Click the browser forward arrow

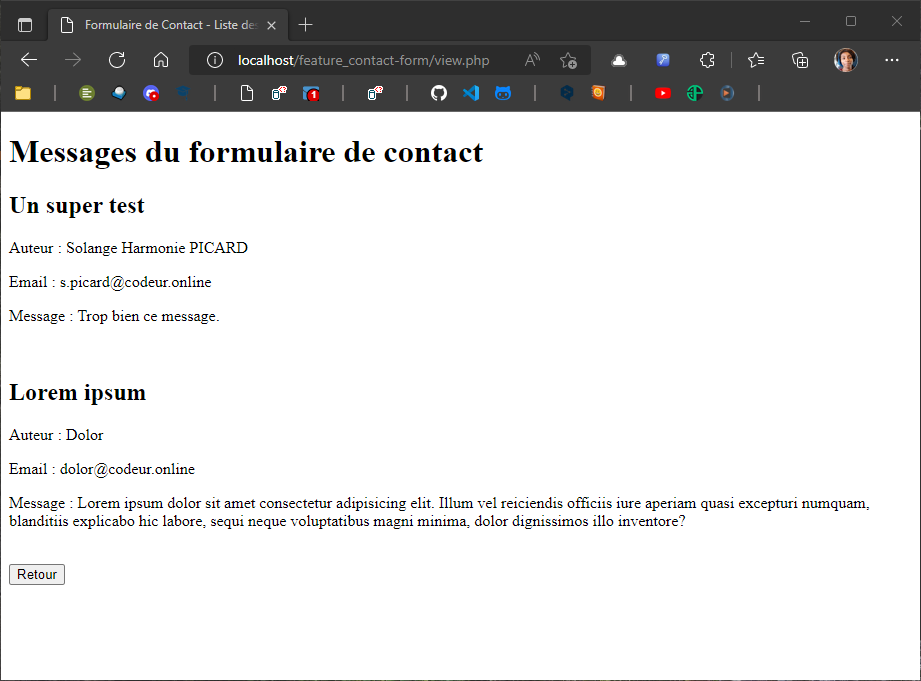point(73,60)
